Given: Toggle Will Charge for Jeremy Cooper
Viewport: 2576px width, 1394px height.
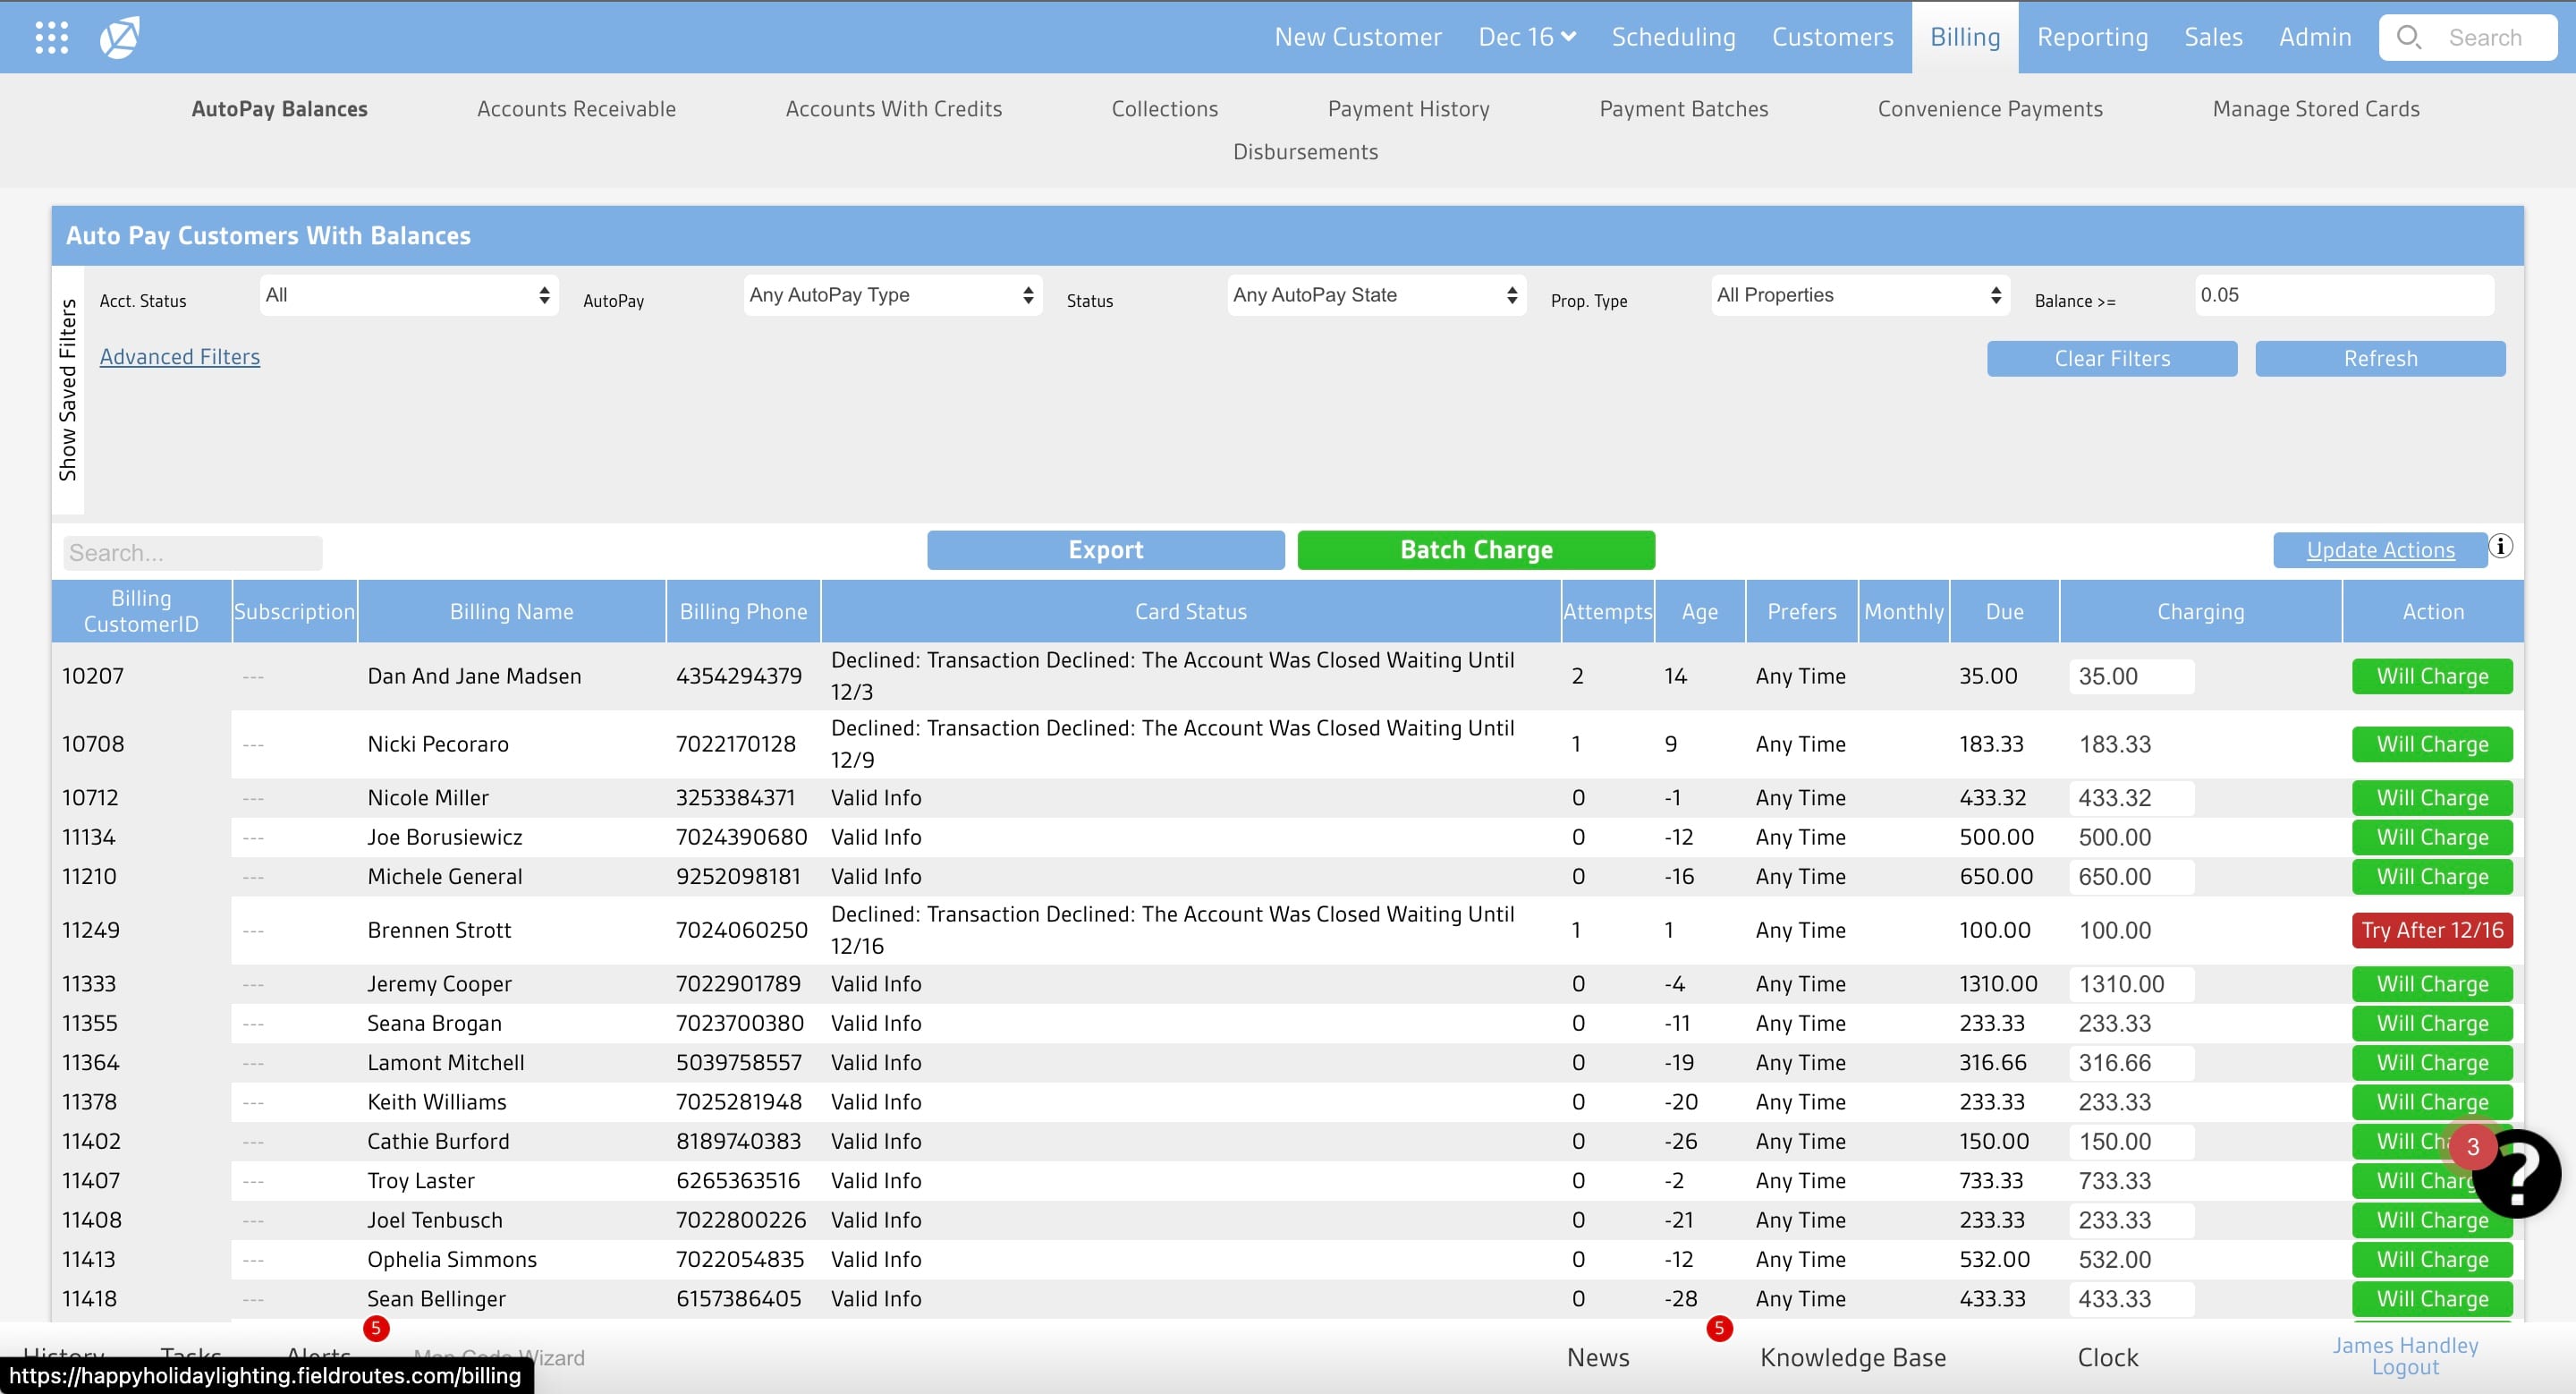Looking at the screenshot, I should pos(2431,984).
